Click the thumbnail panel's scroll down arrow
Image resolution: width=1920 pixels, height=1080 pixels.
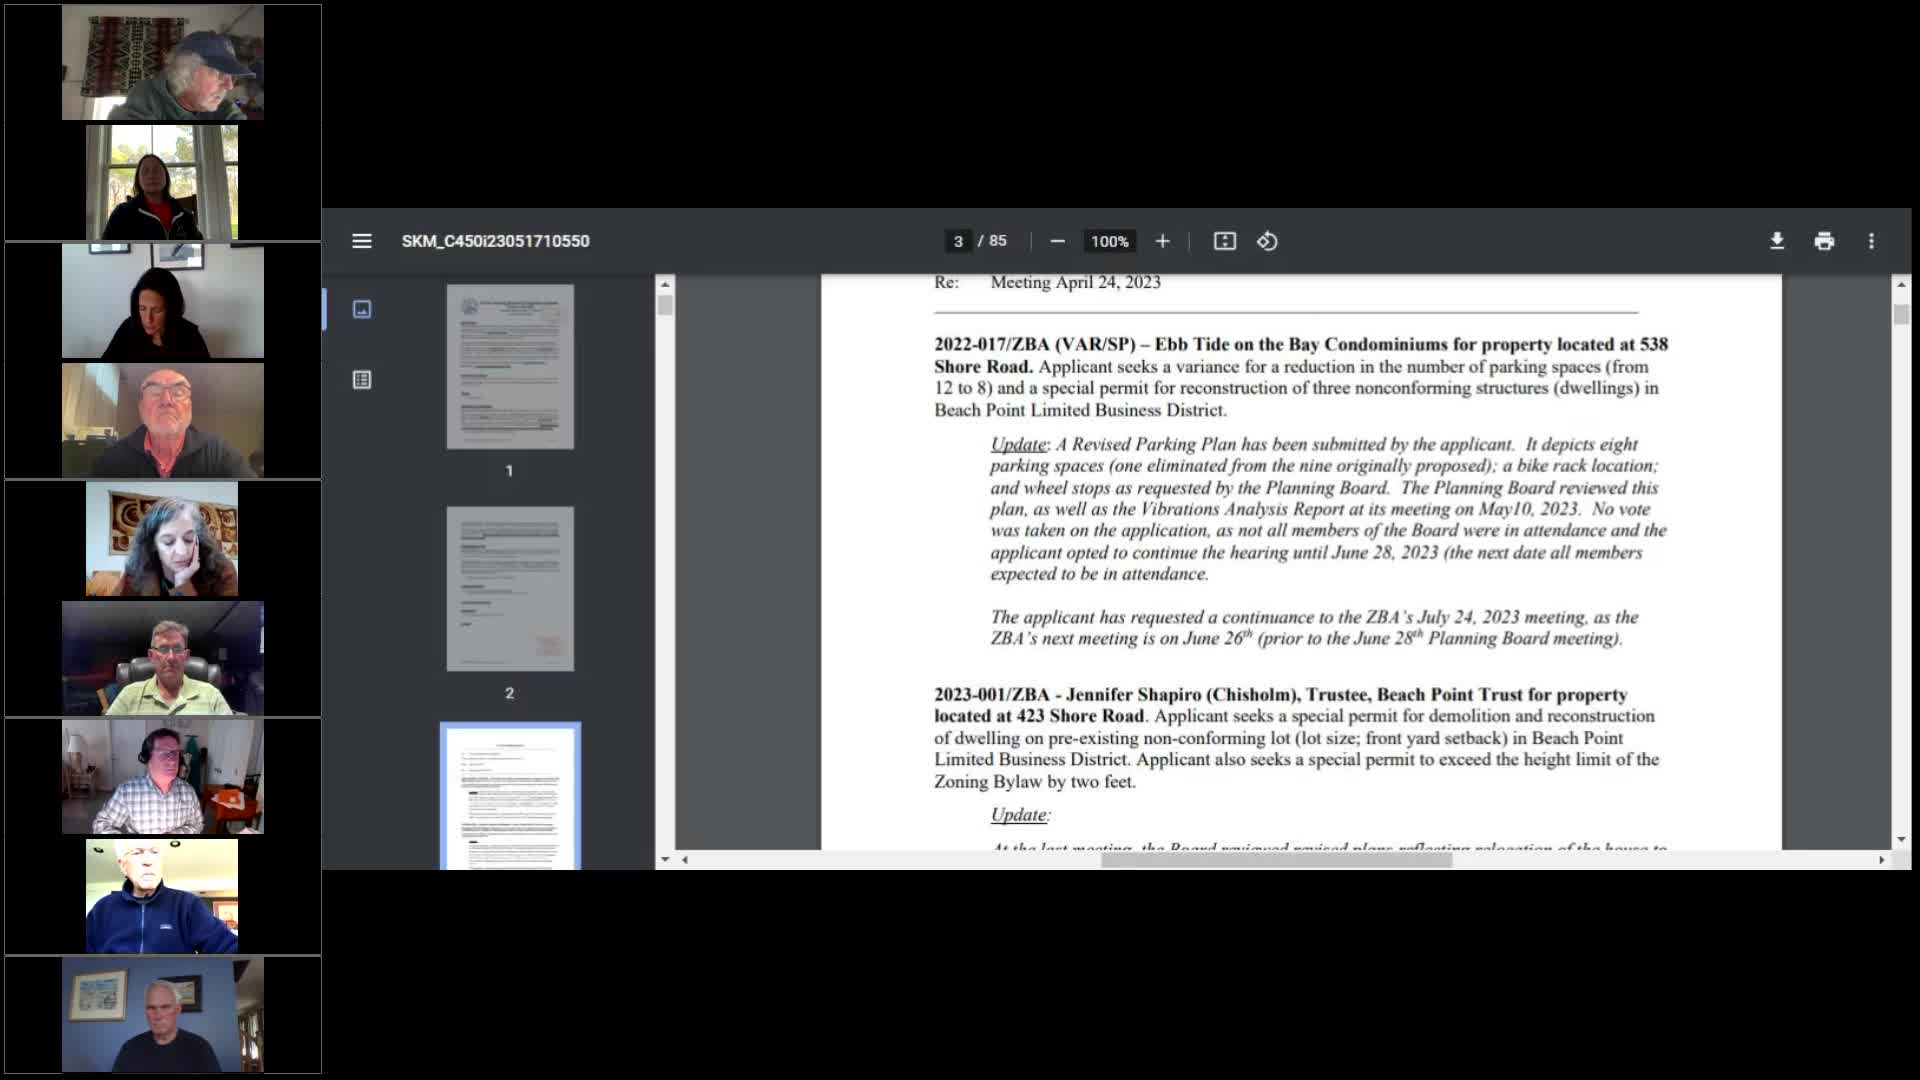pos(665,859)
